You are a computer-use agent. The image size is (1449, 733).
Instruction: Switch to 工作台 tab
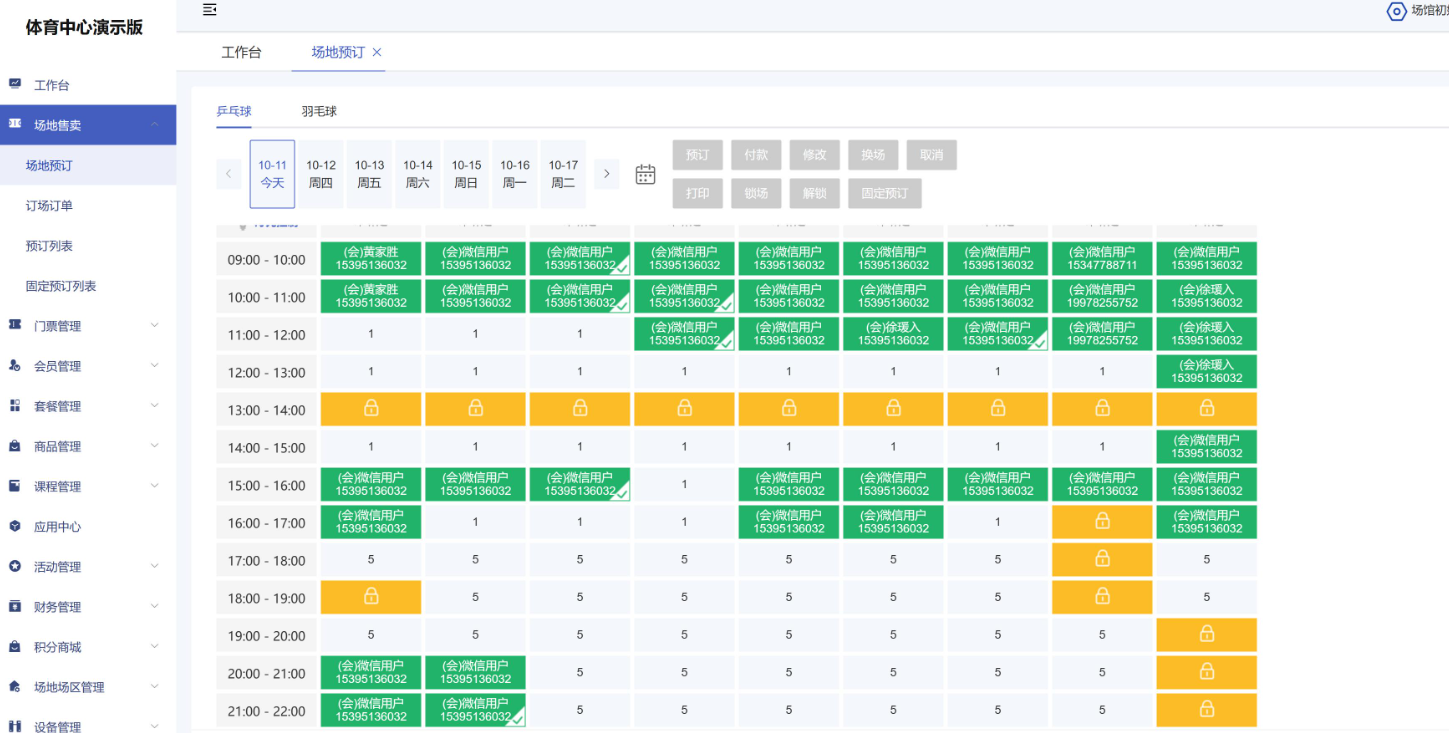pyautogui.click(x=241, y=52)
